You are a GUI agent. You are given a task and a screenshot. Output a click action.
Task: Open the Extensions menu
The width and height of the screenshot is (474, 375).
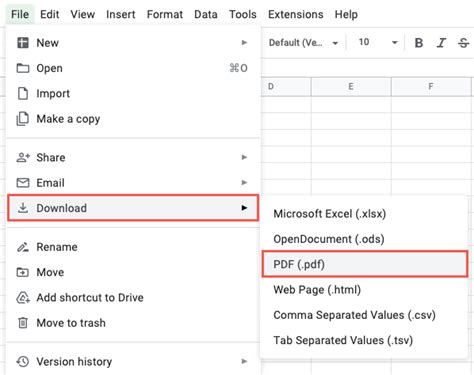point(296,14)
